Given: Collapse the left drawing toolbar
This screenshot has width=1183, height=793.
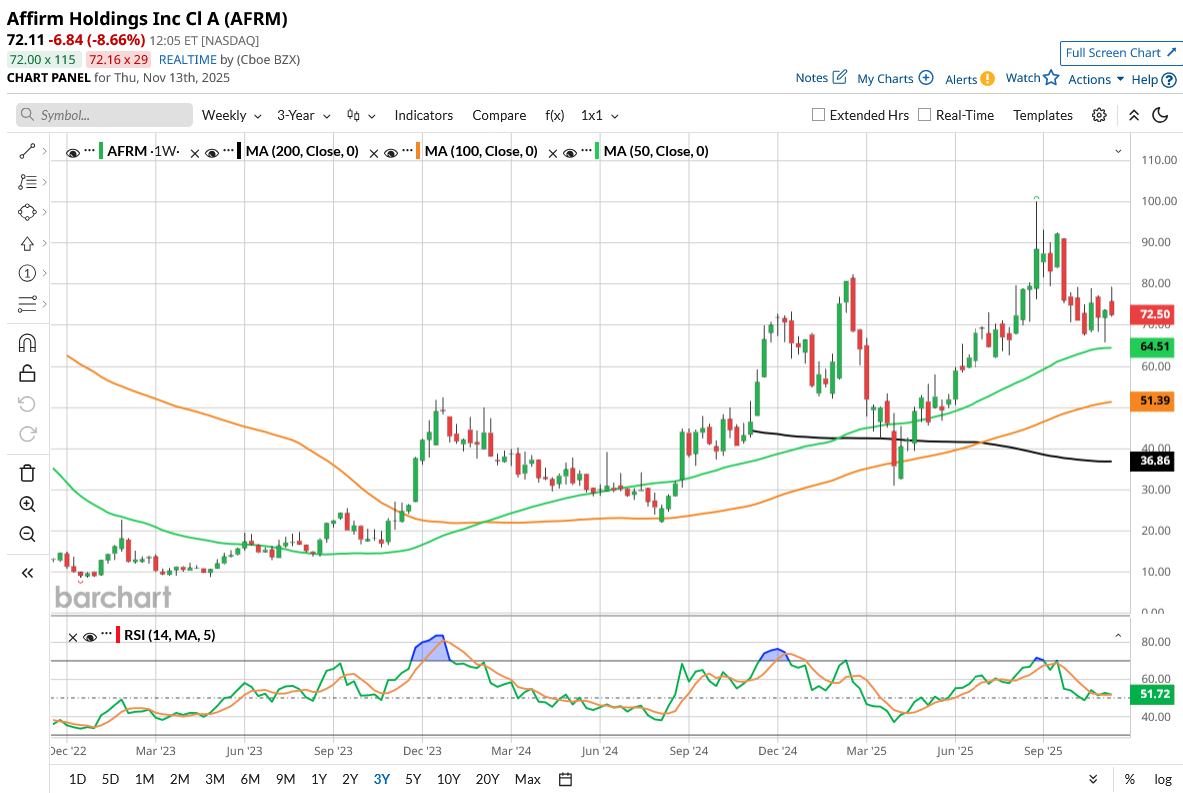Looking at the screenshot, I should [x=27, y=573].
